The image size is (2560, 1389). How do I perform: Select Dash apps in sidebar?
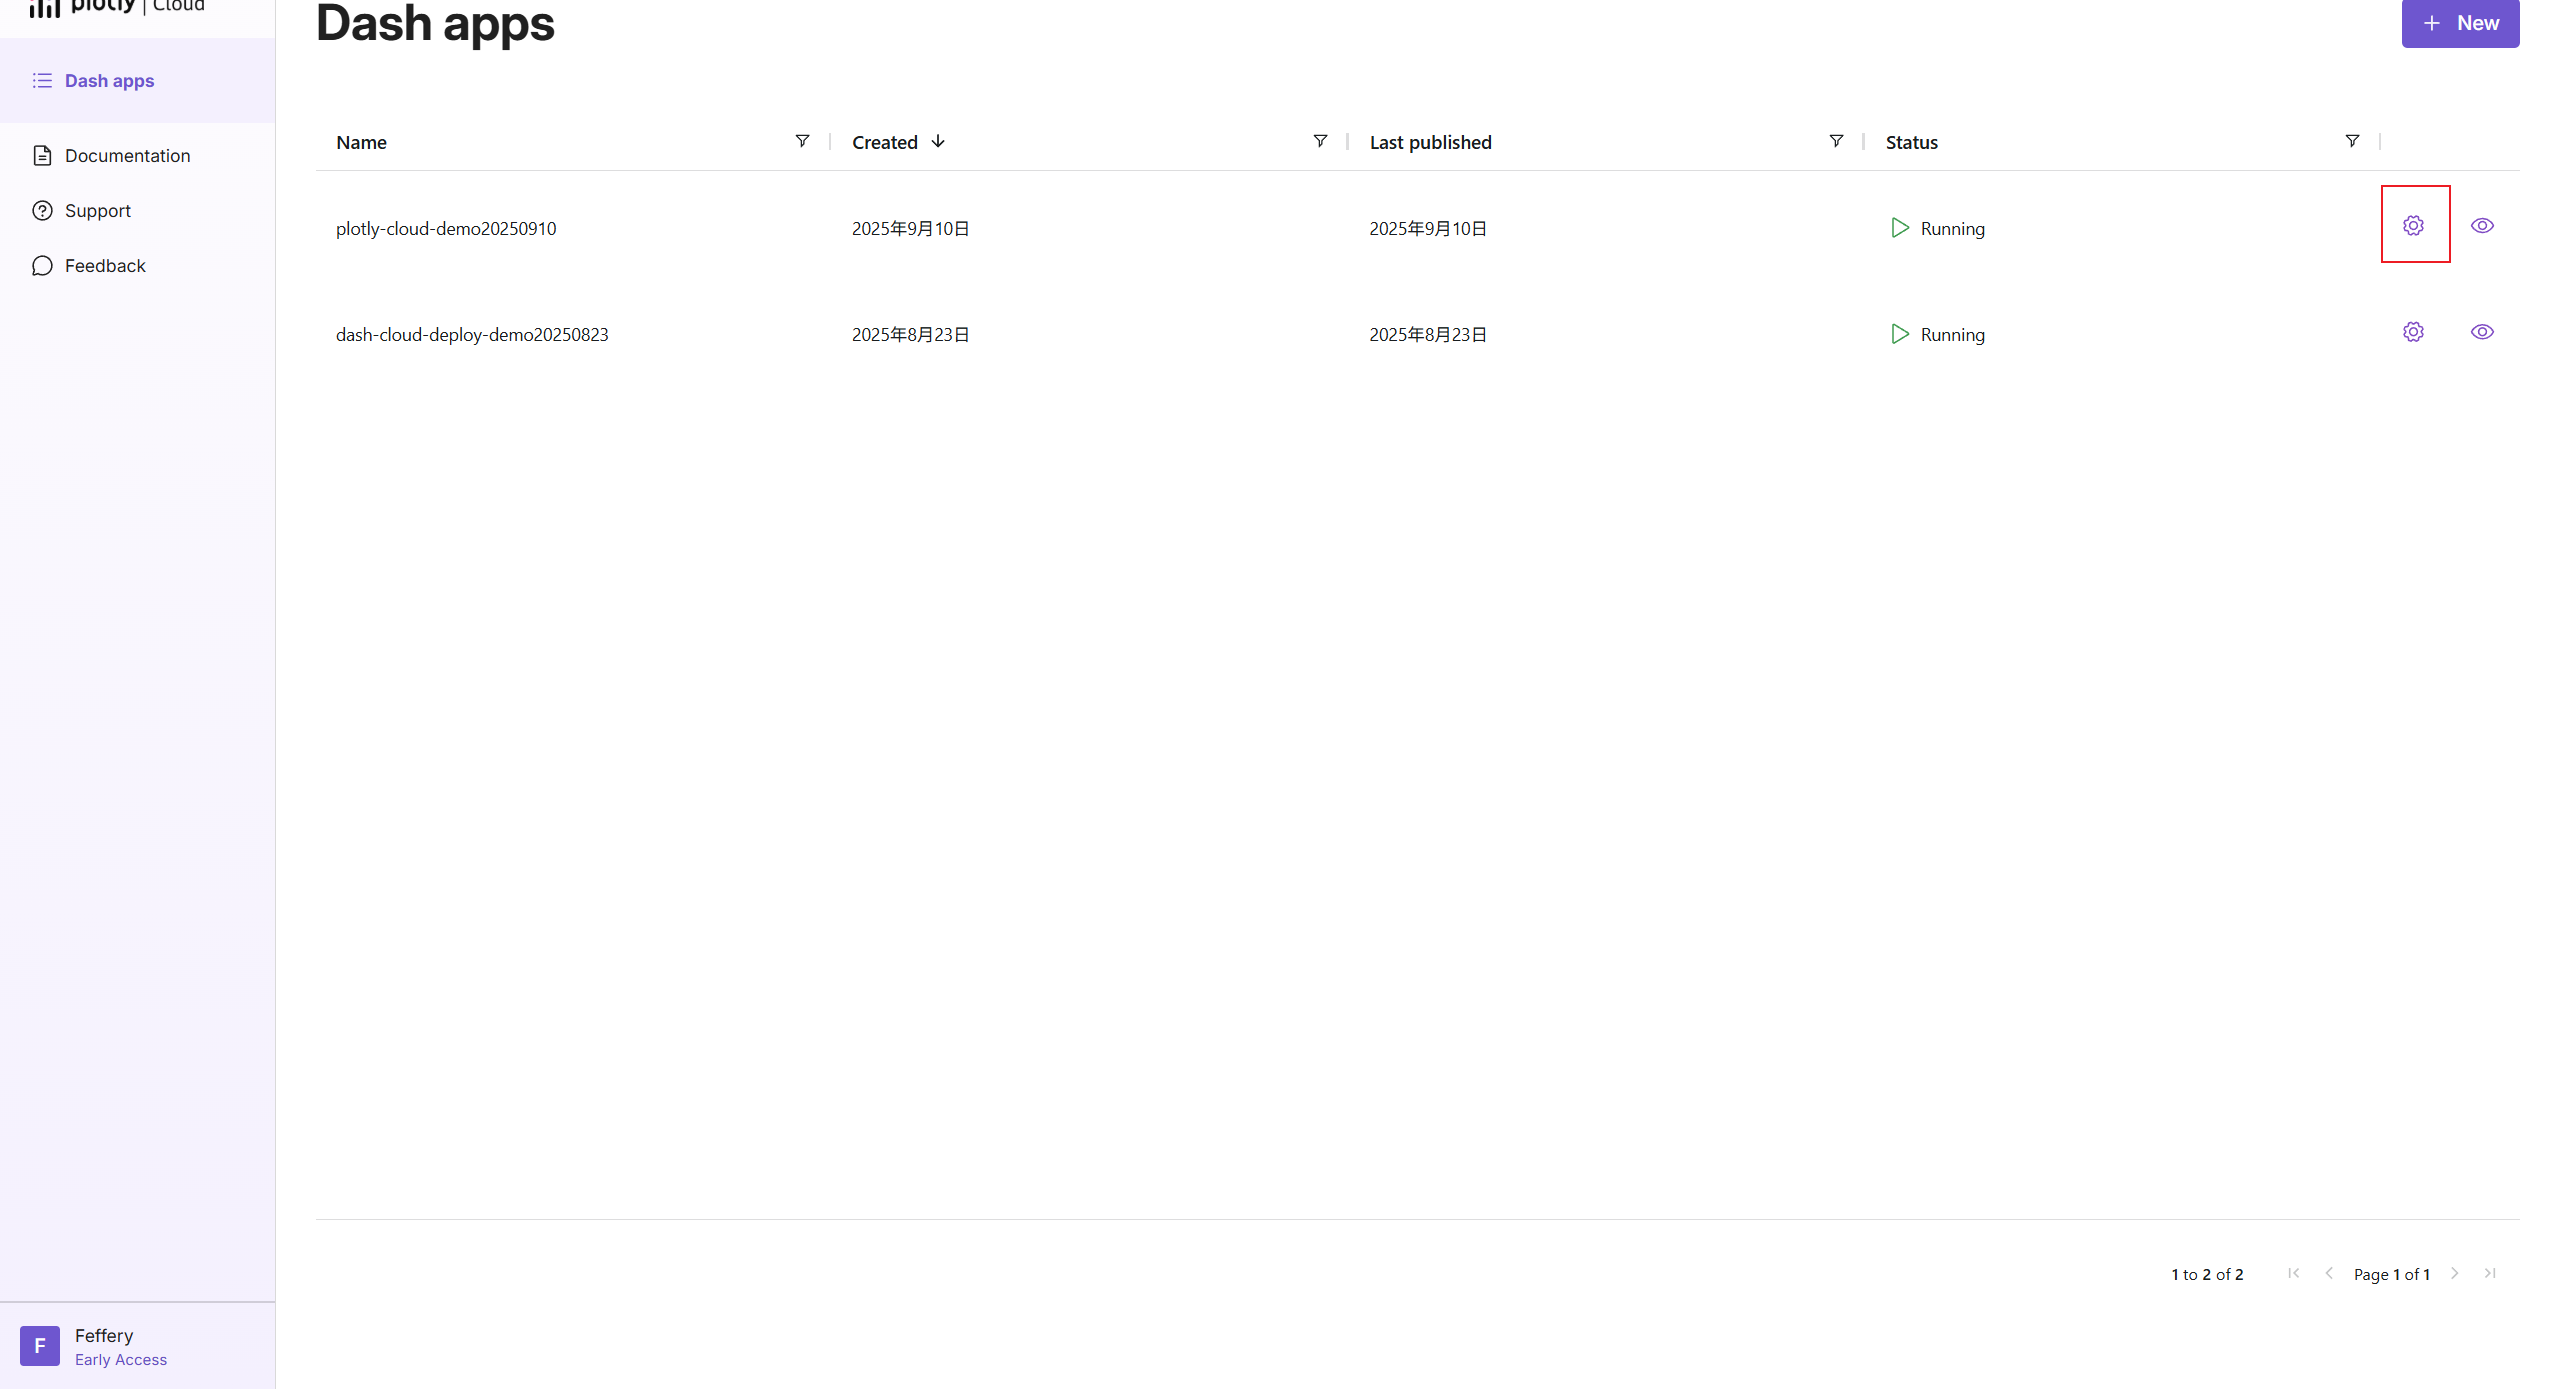tap(109, 81)
